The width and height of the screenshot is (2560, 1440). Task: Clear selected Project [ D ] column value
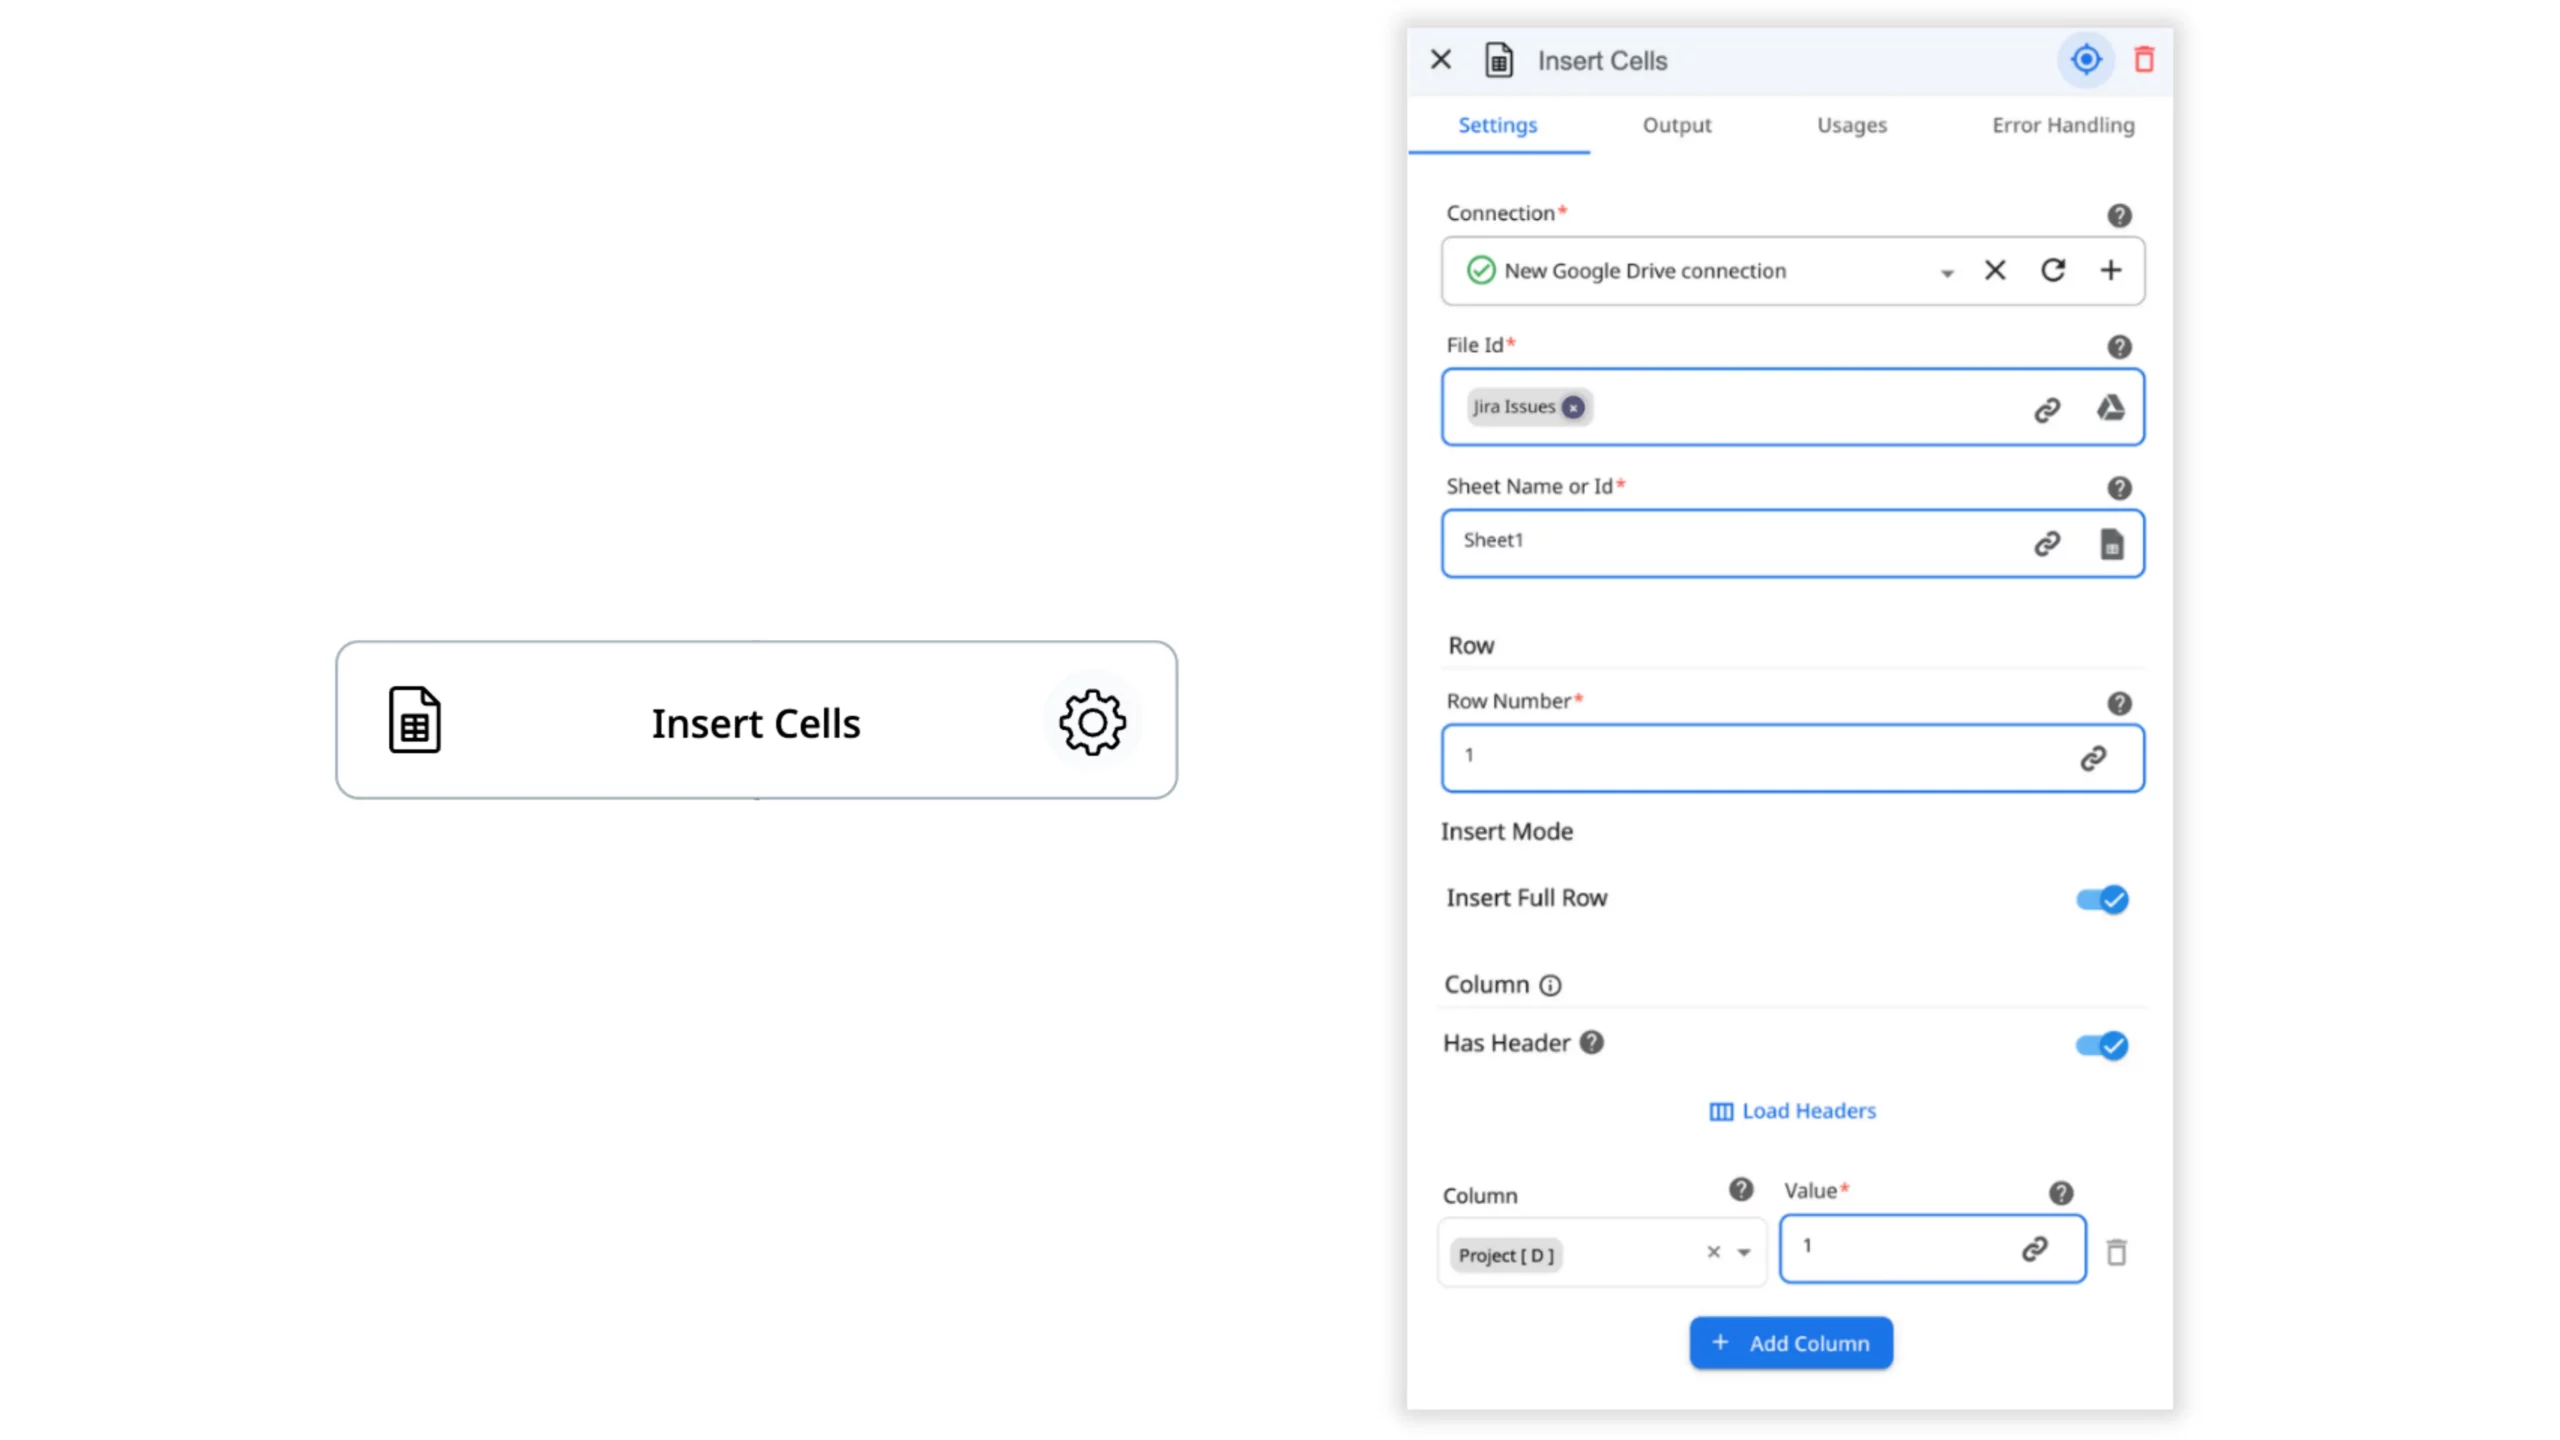tap(1713, 1252)
